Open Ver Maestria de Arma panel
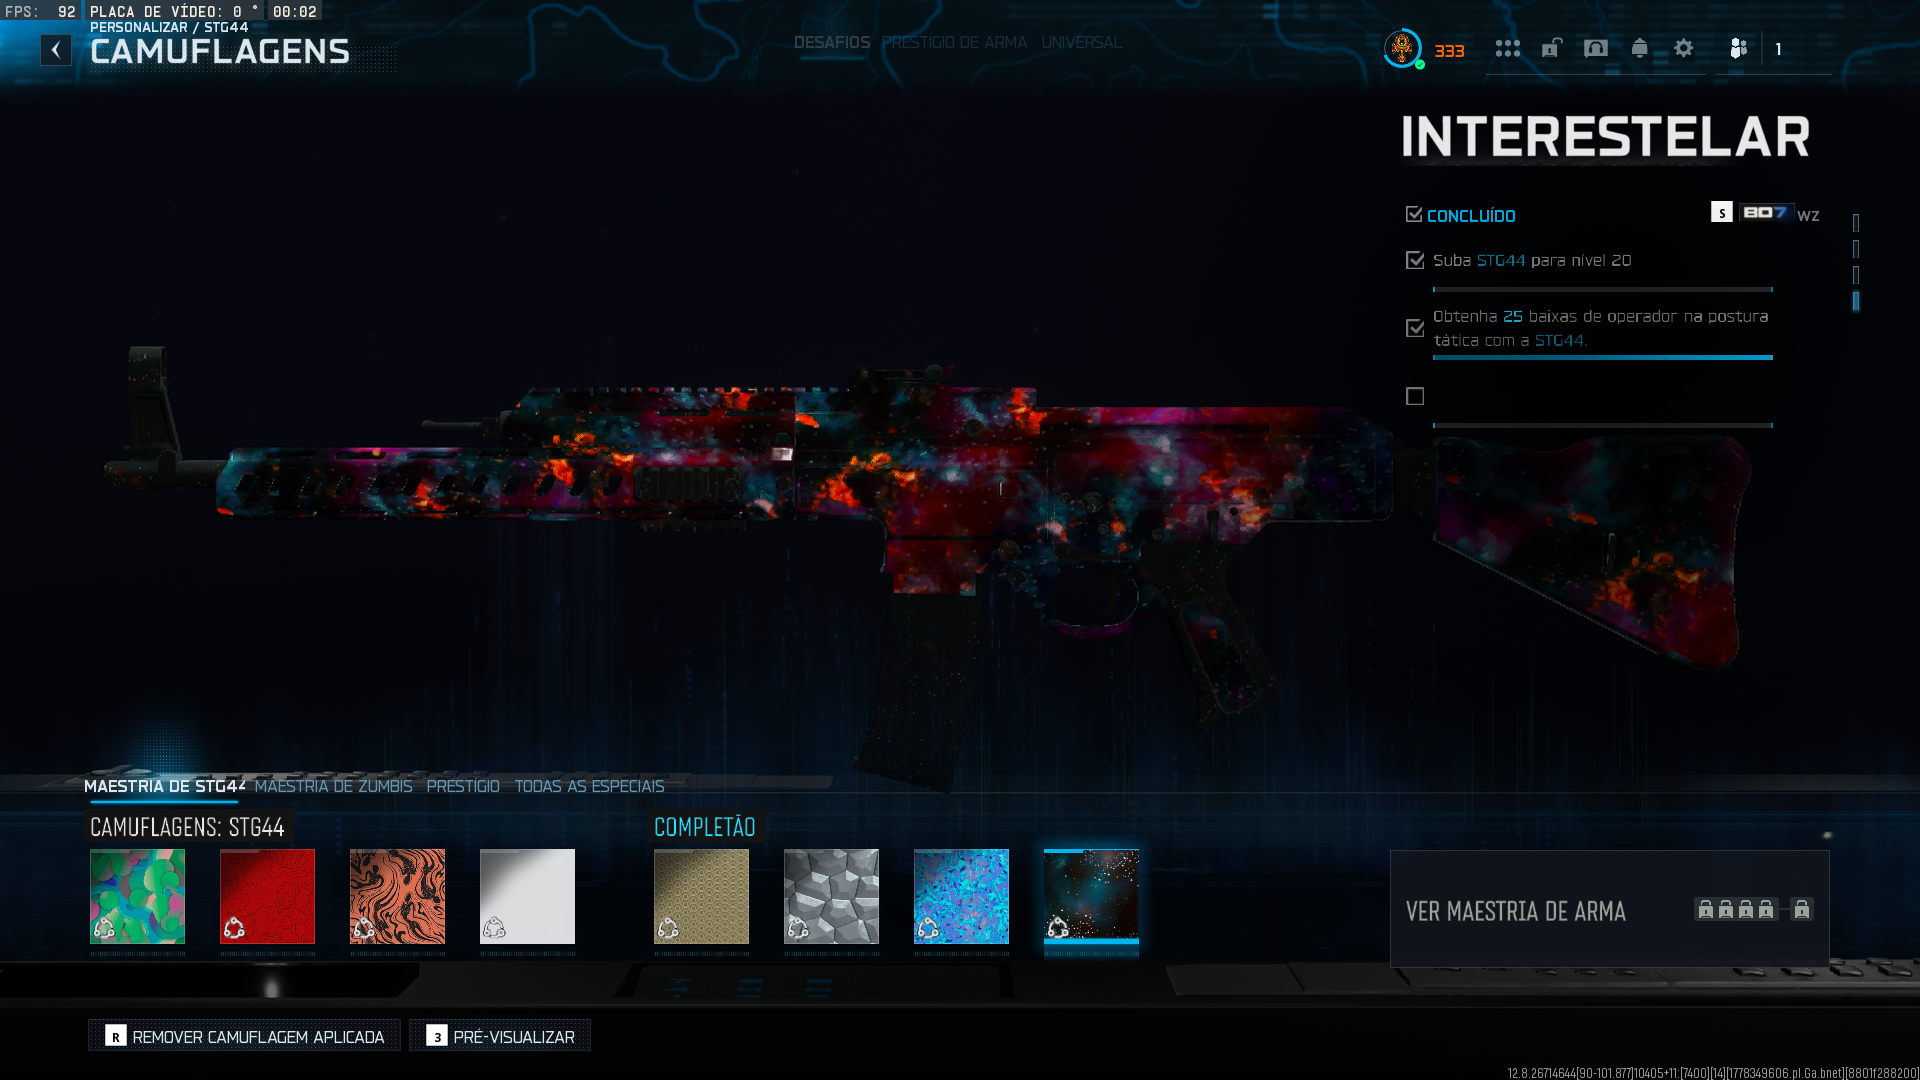Image resolution: width=1920 pixels, height=1080 pixels. click(1609, 909)
